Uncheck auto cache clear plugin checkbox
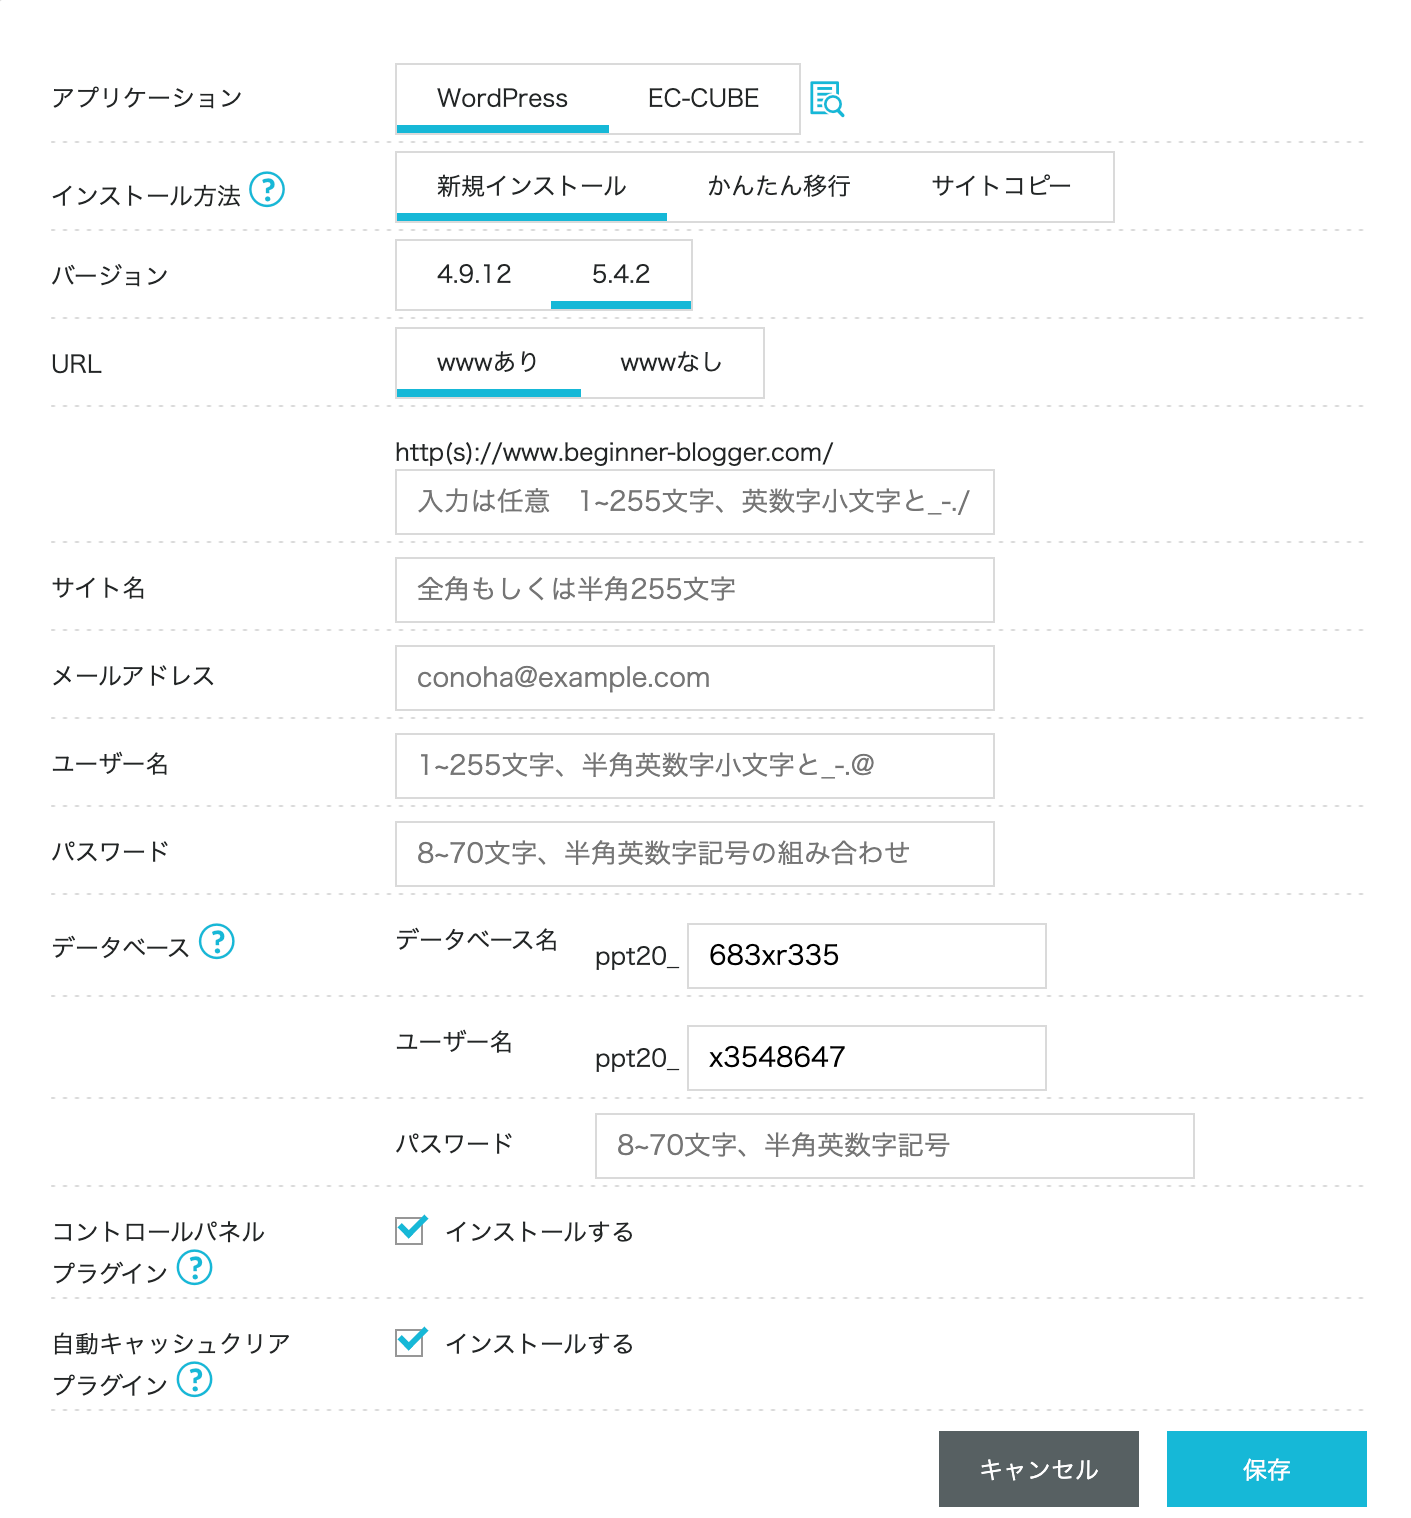 point(410,1342)
